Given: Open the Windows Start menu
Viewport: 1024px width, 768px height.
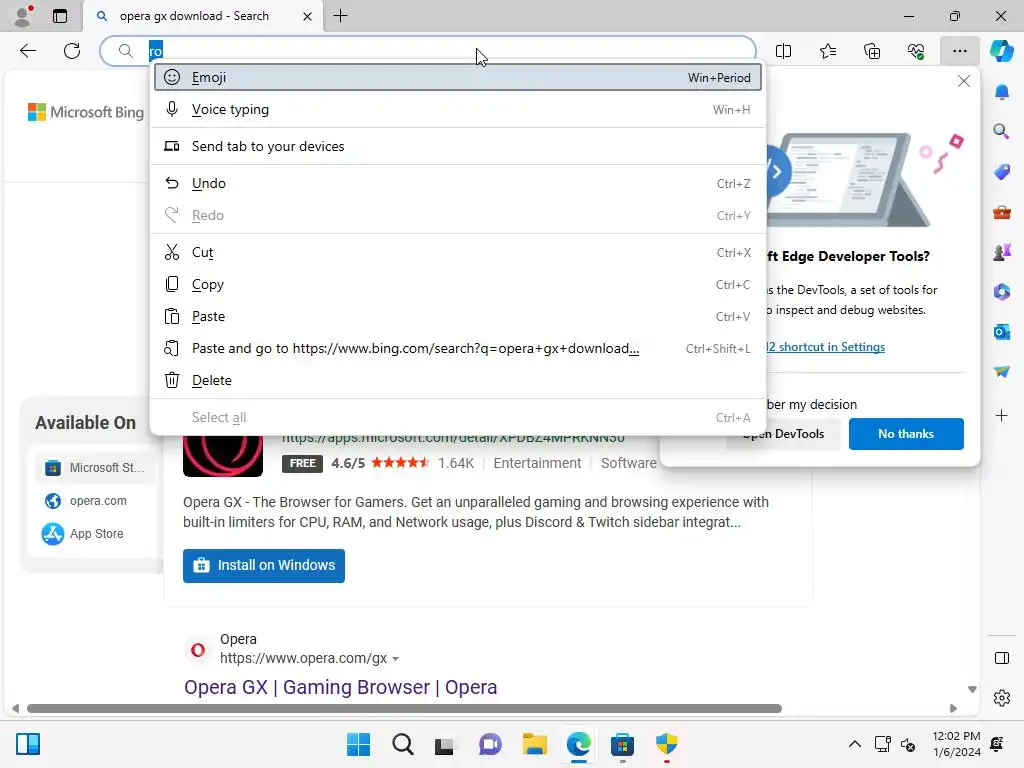Looking at the screenshot, I should 358,744.
